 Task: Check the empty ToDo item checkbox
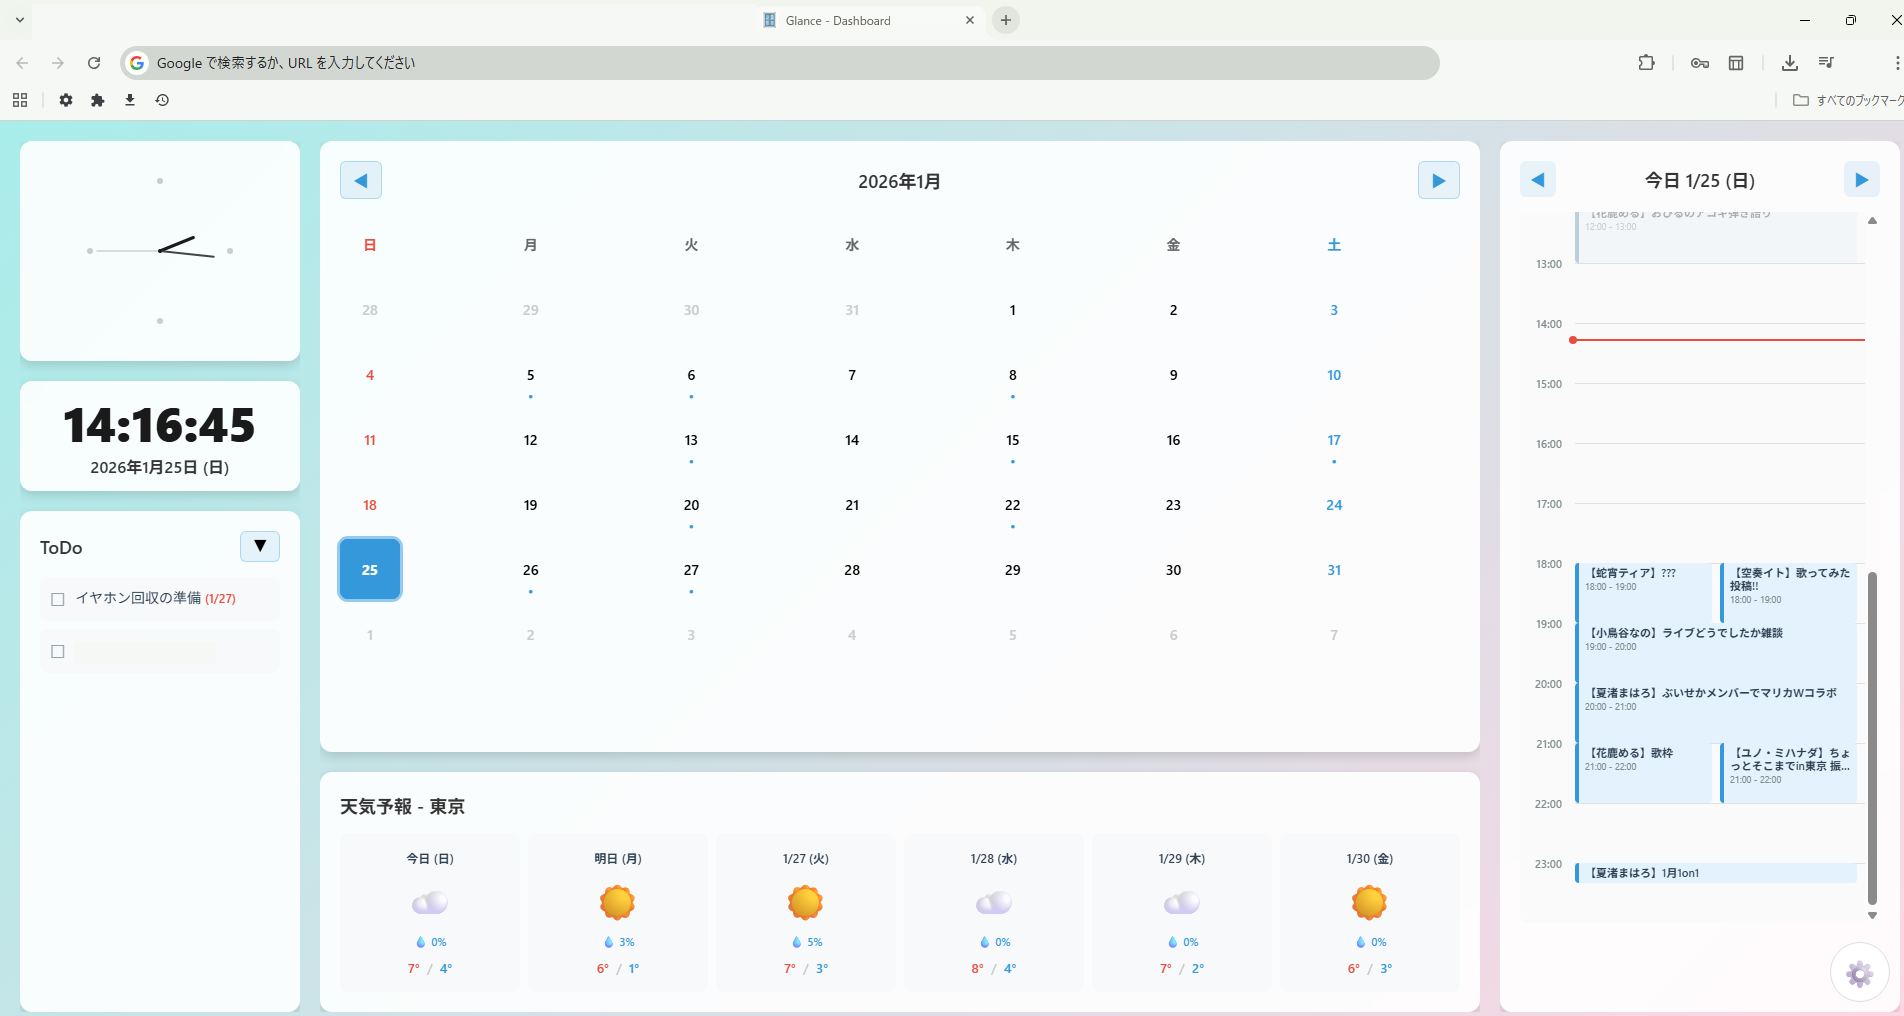(57, 651)
